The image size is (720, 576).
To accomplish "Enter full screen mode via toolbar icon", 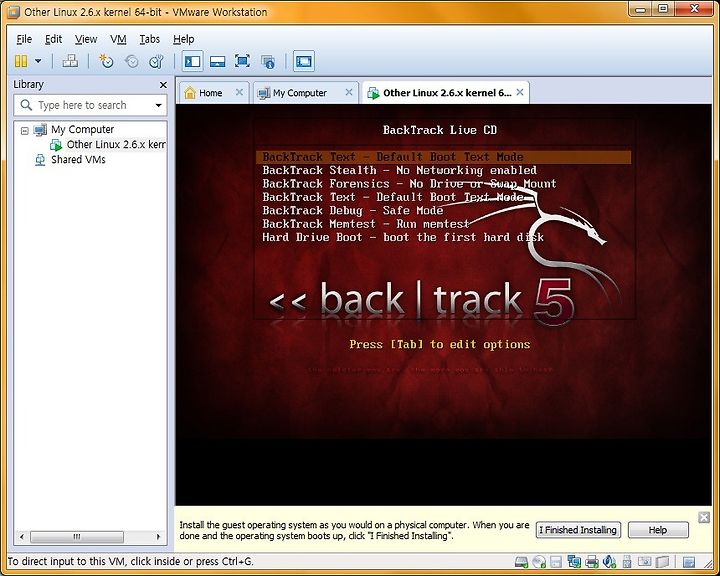I will (242, 61).
